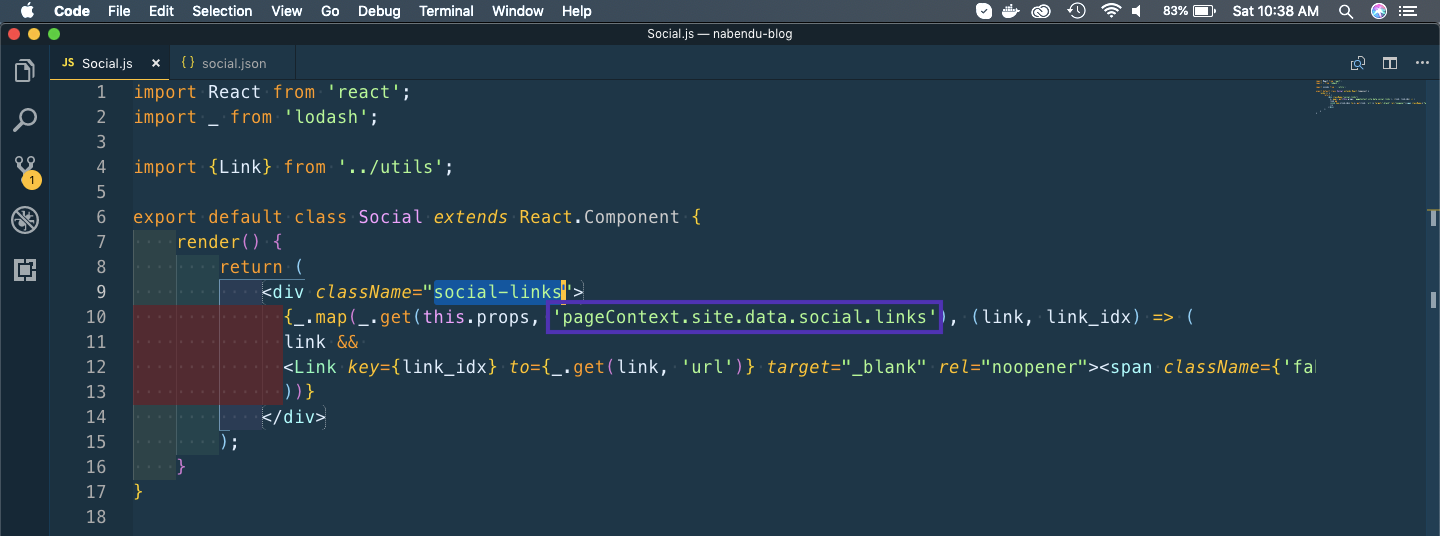Split the editor with split icon
The width and height of the screenshot is (1440, 536).
click(1390, 63)
